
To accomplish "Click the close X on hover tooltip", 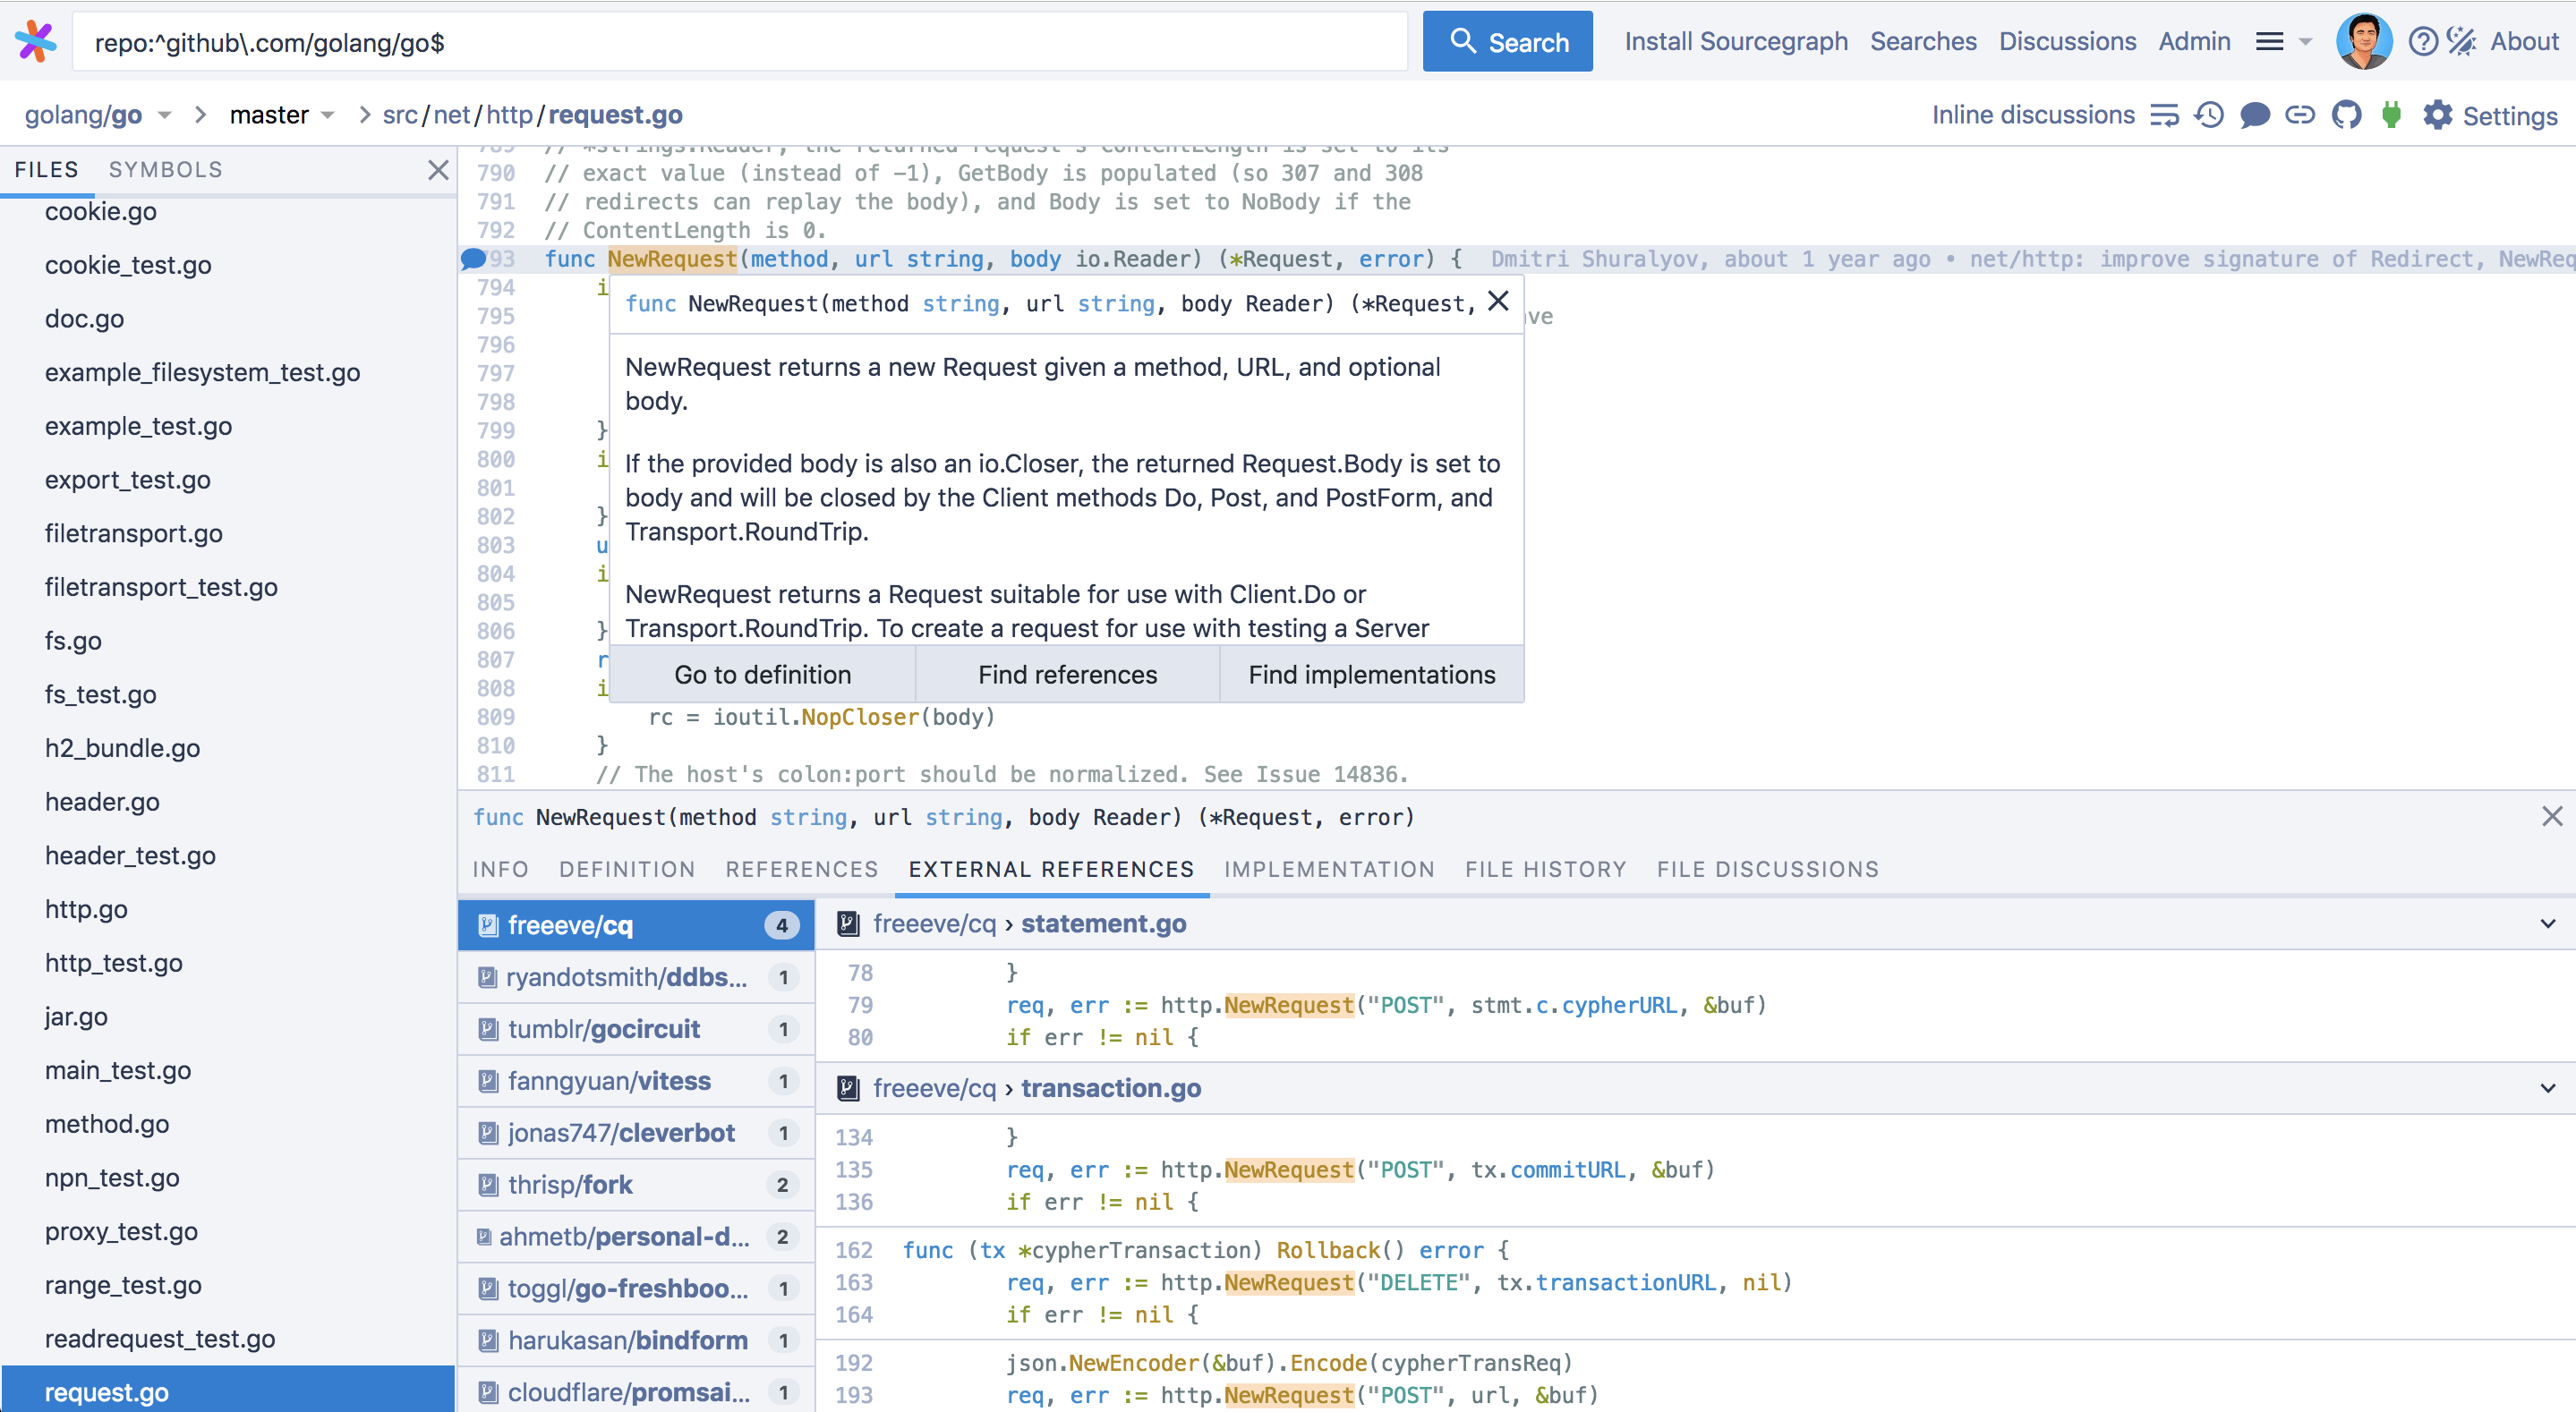I will (x=1496, y=301).
